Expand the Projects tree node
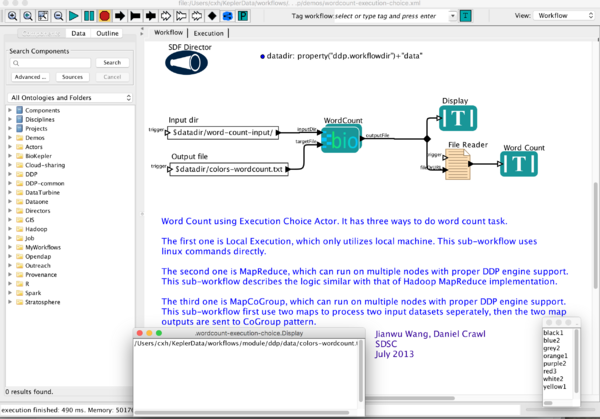The width and height of the screenshot is (600, 419). pyautogui.click(x=10, y=128)
